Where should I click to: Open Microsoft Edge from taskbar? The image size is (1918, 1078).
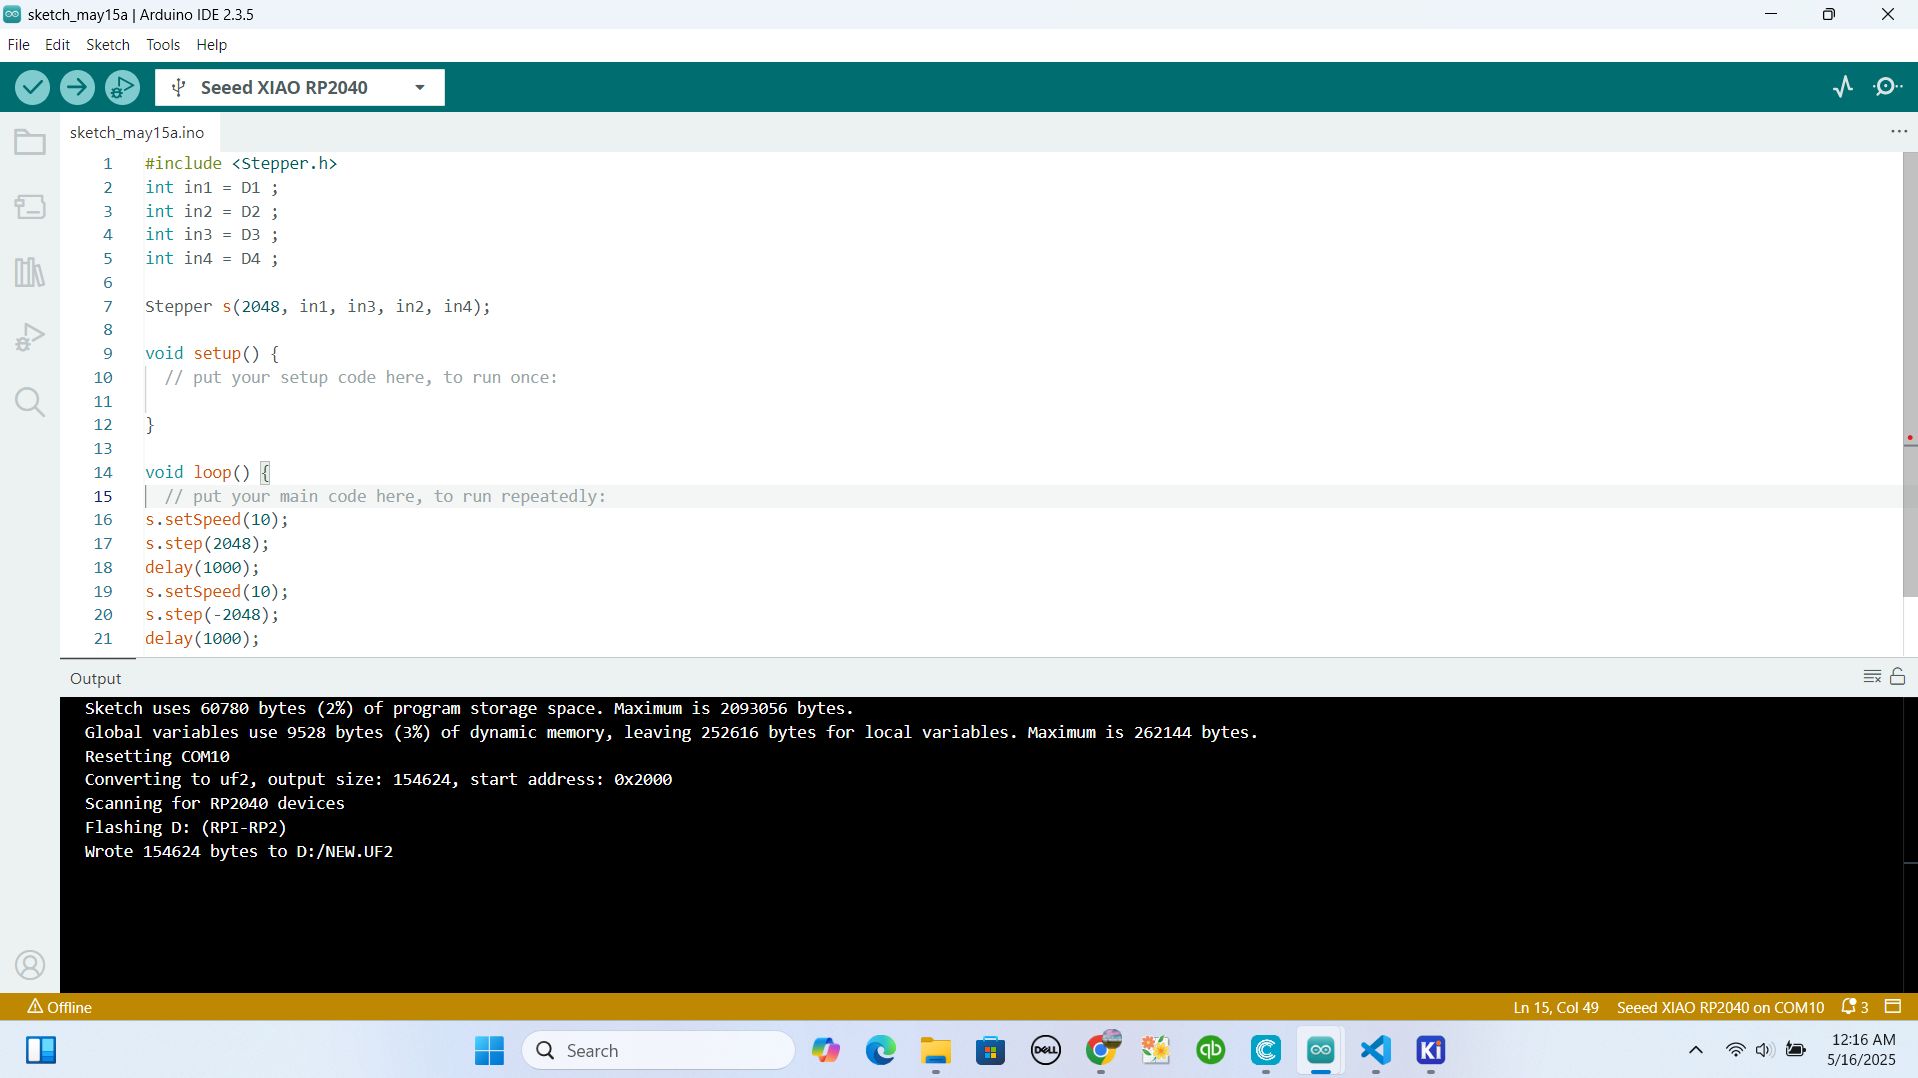(x=880, y=1050)
